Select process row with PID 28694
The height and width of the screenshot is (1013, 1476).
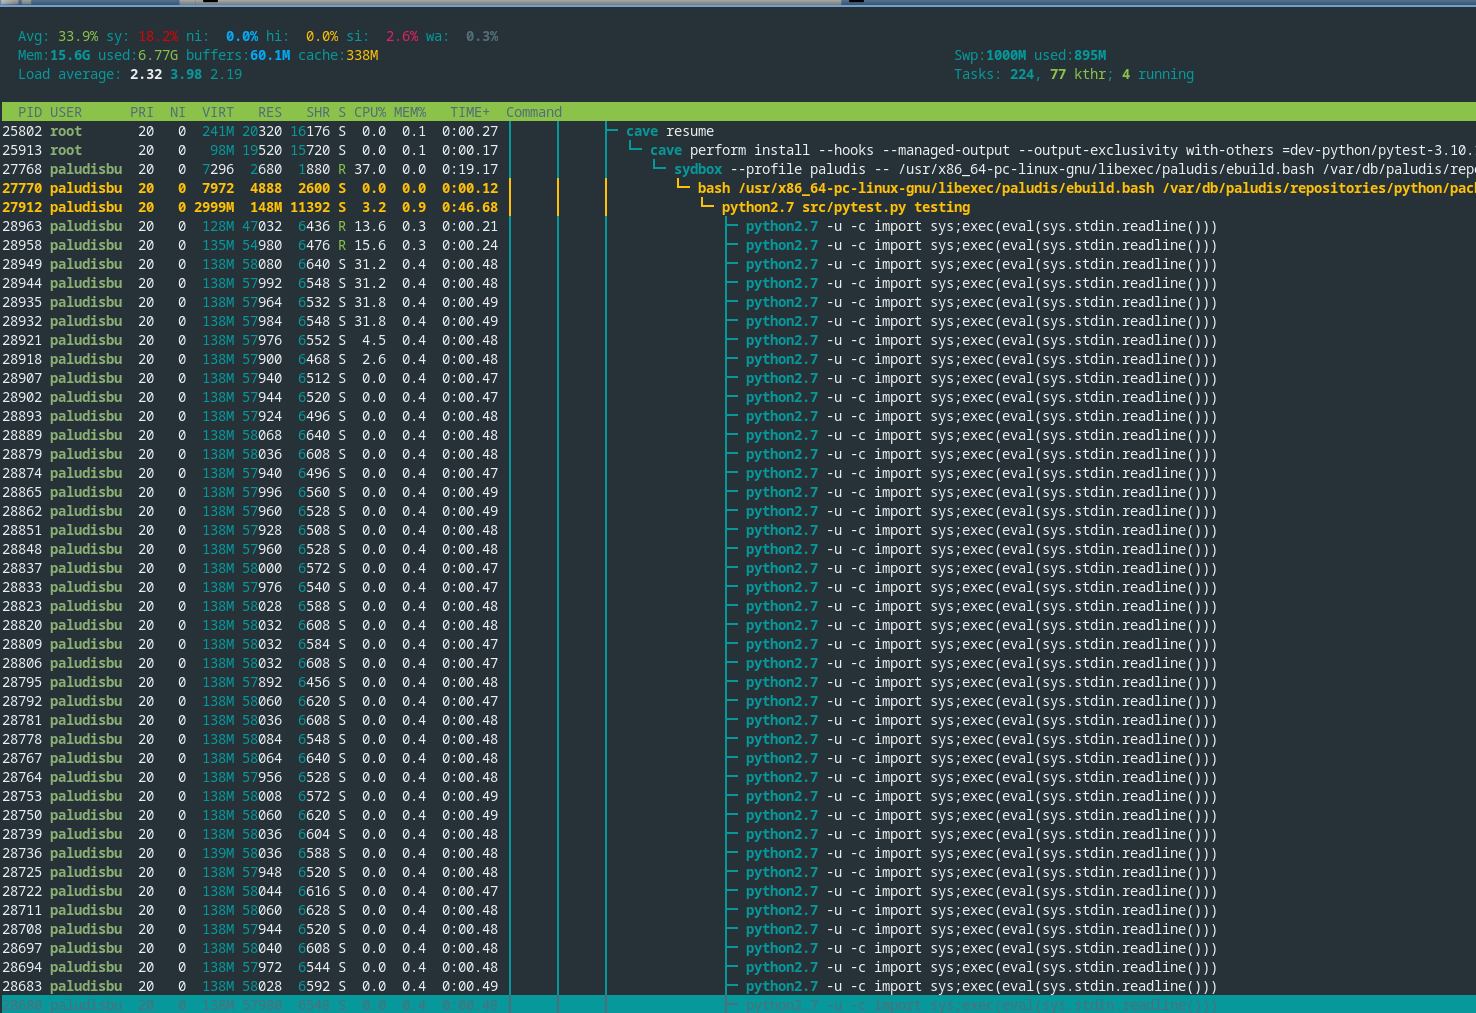click(x=738, y=967)
